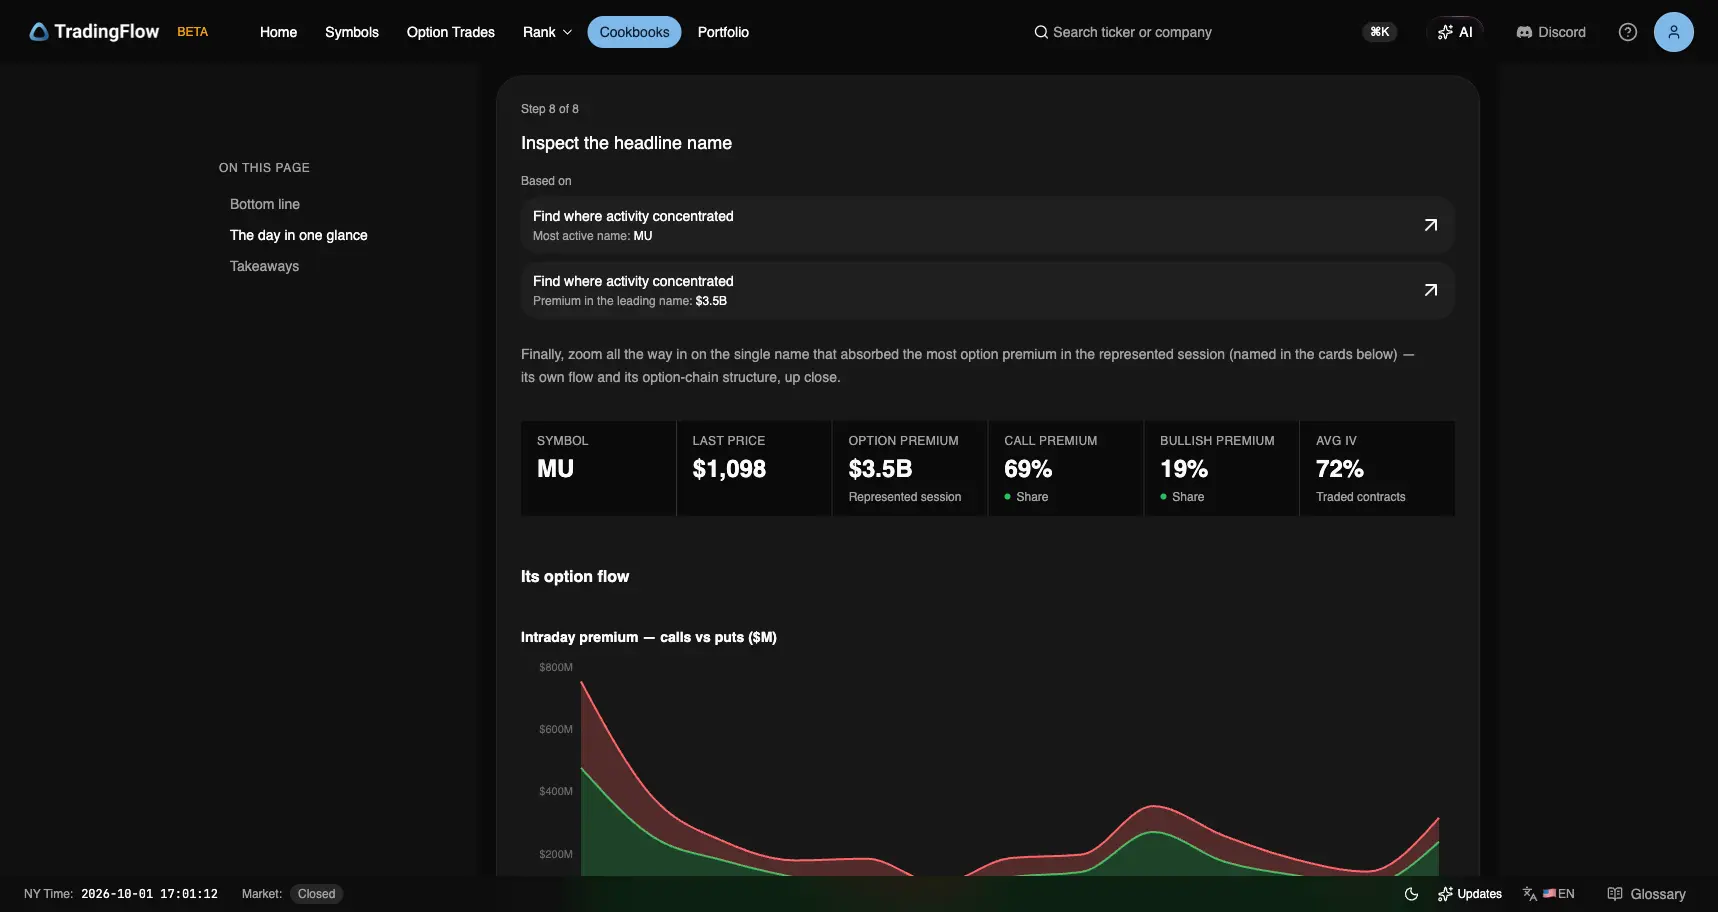
Task: Select the Cookbooks tab
Action: point(634,32)
